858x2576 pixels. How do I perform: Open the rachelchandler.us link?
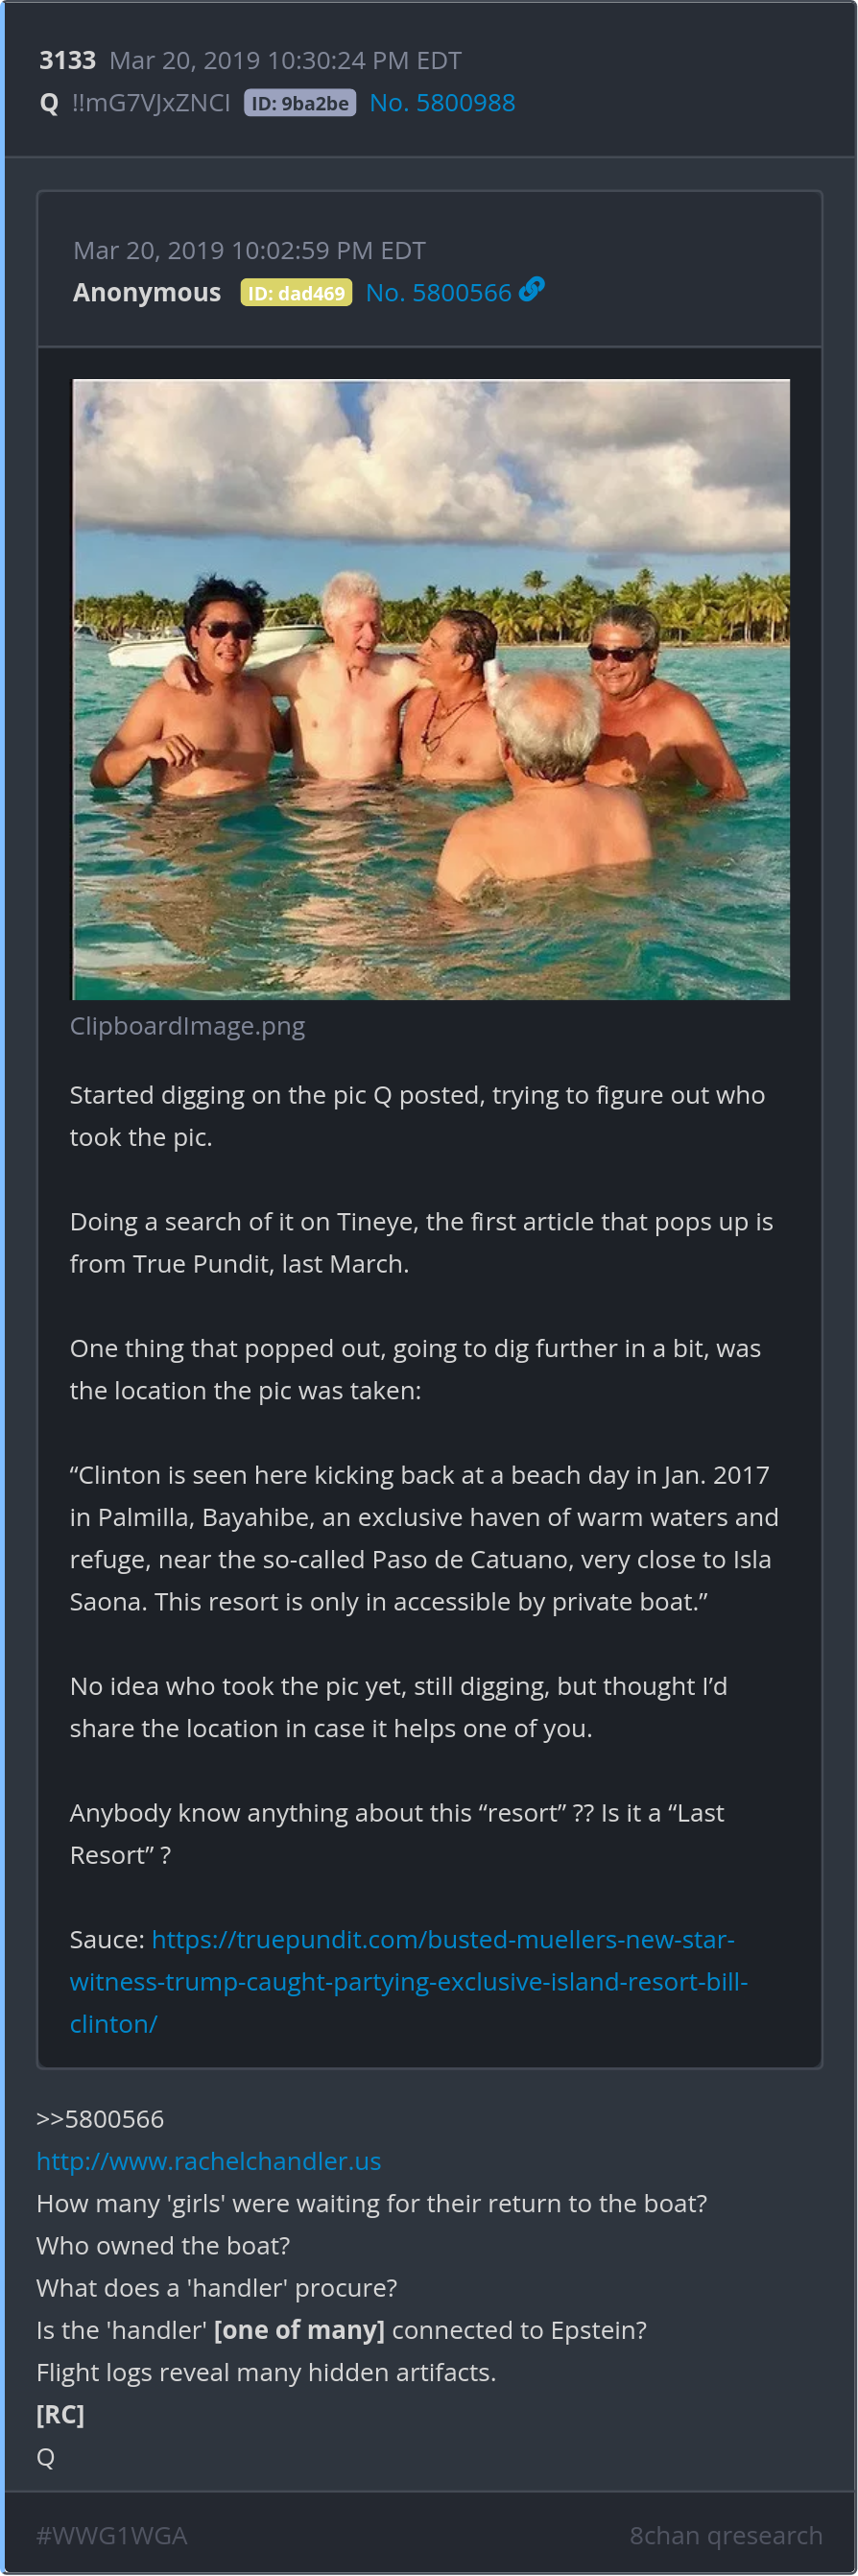coord(208,2161)
